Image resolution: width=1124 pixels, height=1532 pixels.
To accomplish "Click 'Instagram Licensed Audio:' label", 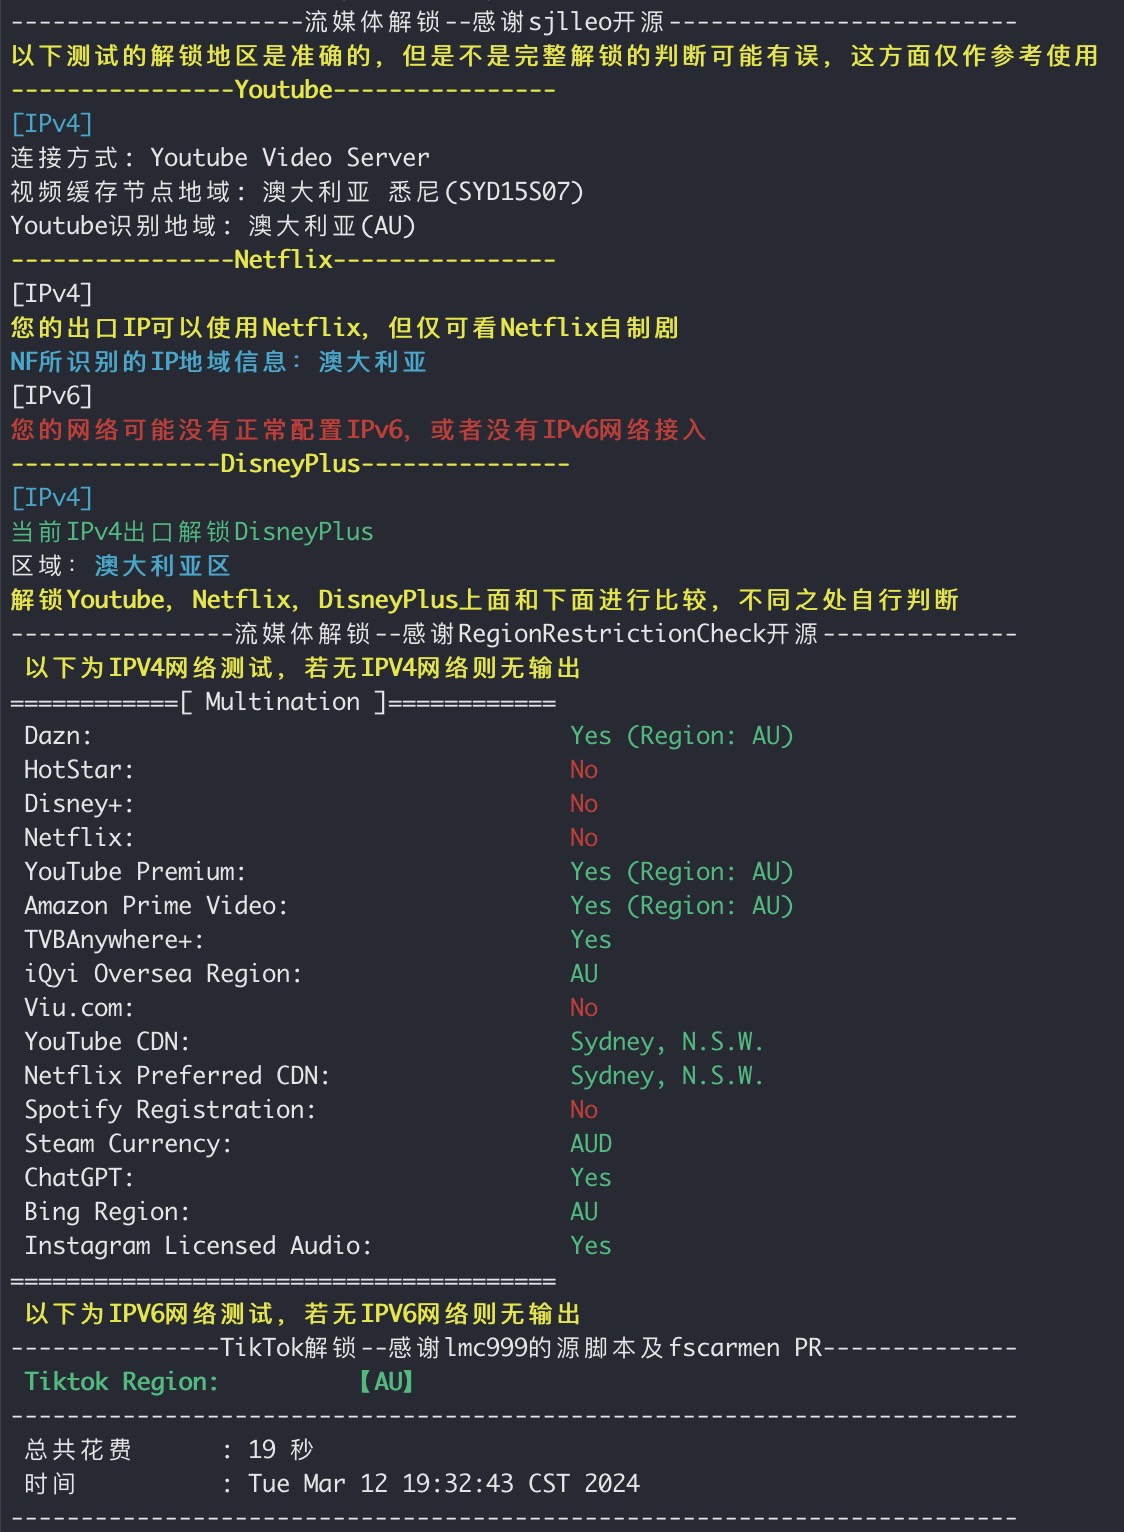I will [x=198, y=1246].
